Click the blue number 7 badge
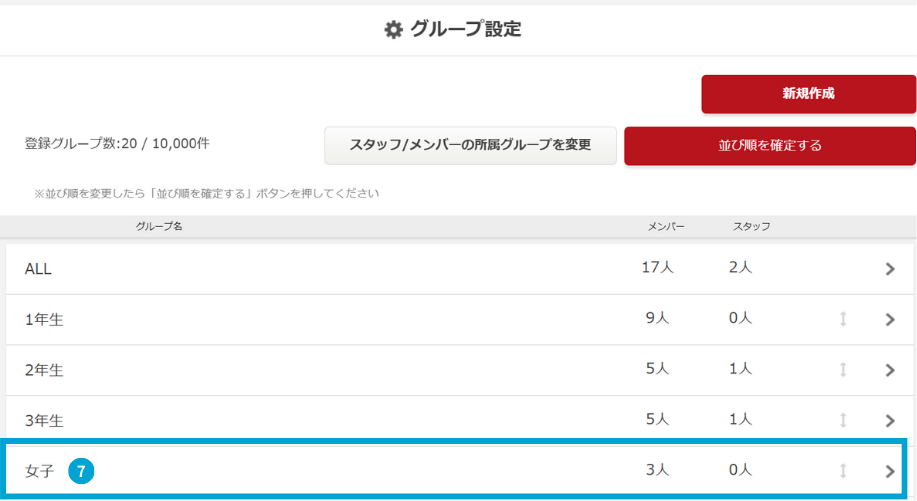917x501 pixels. coord(81,471)
